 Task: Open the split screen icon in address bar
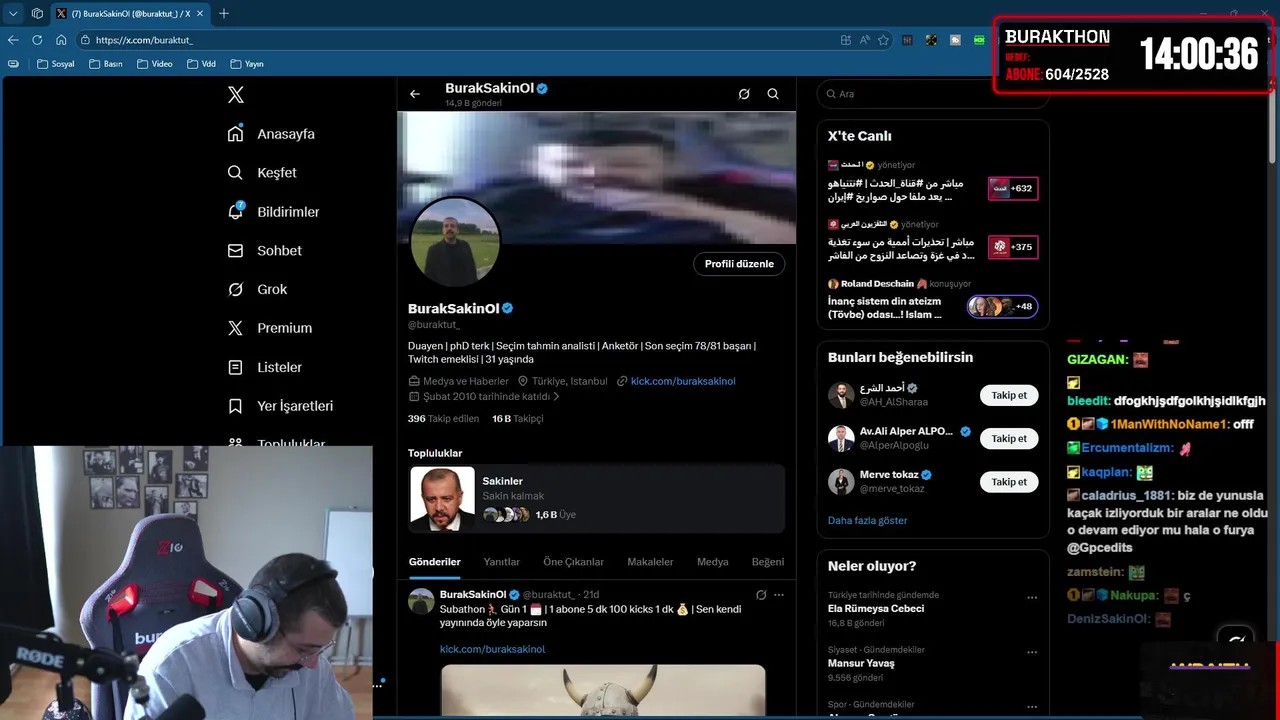point(845,40)
